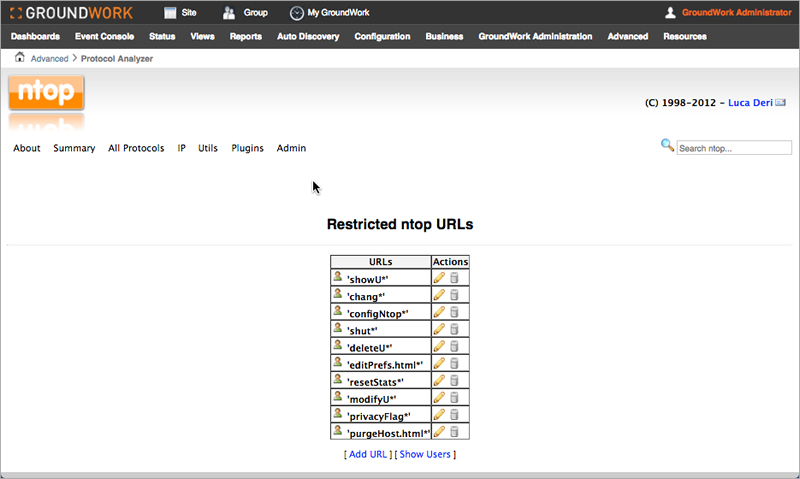Click the Actions column header
This screenshot has height=479, width=800.
(451, 262)
